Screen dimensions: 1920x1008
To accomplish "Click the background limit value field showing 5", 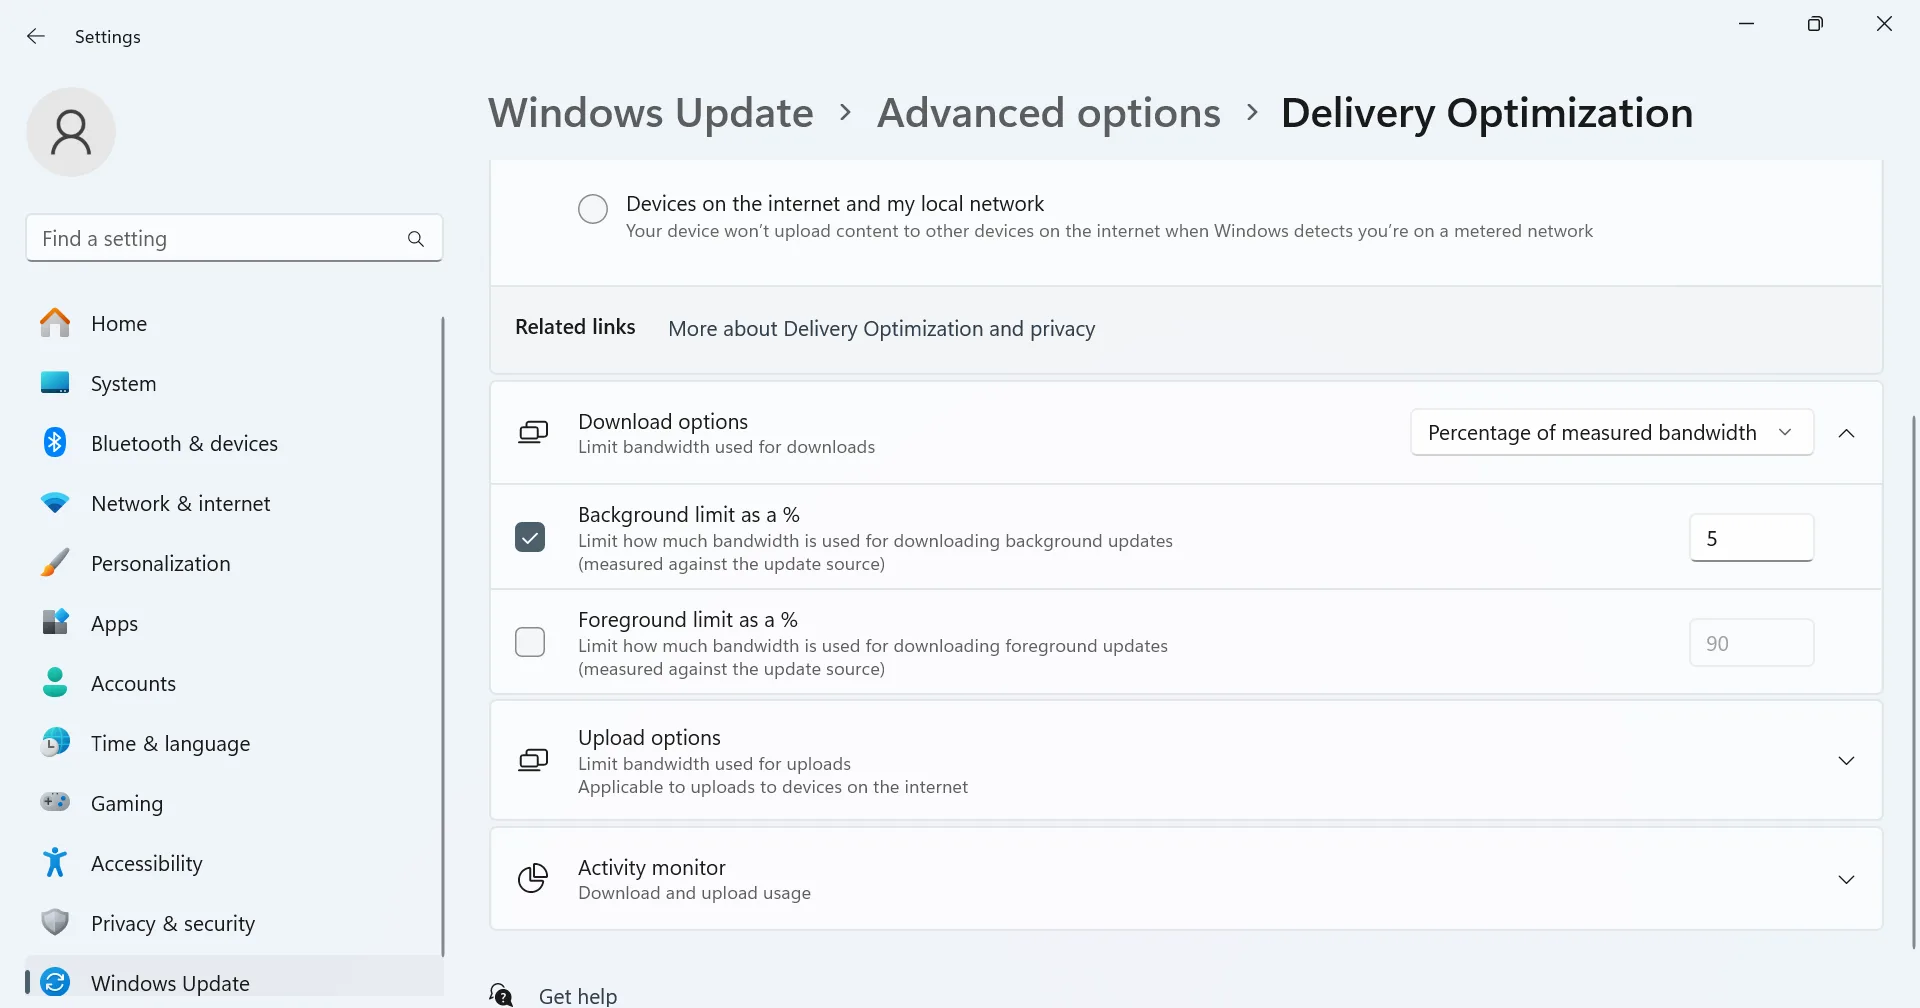I will pyautogui.click(x=1751, y=538).
